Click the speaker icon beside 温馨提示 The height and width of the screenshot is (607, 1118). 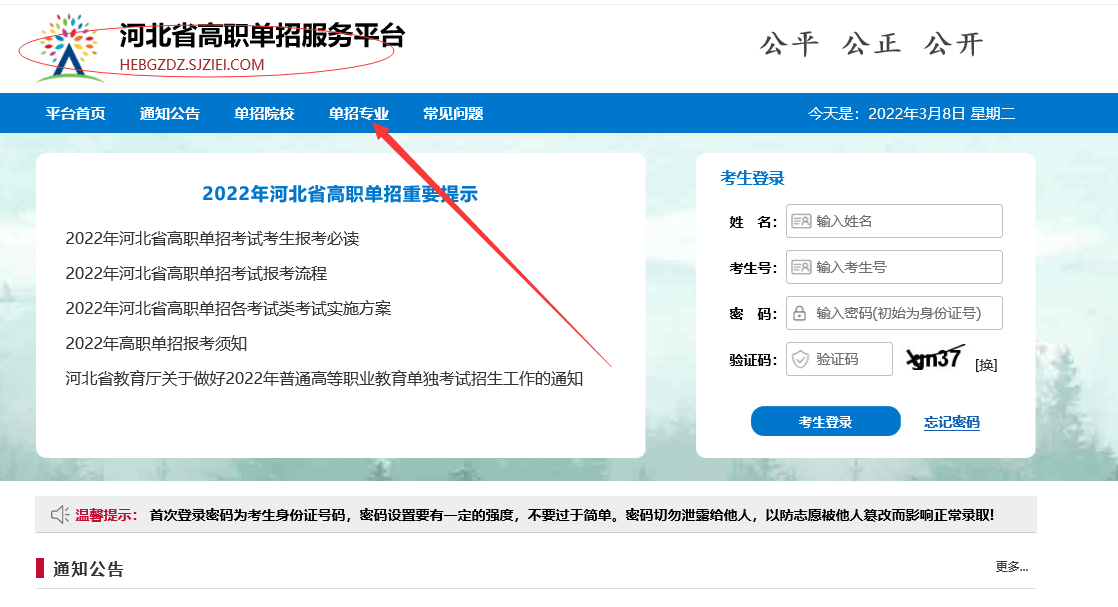point(60,514)
